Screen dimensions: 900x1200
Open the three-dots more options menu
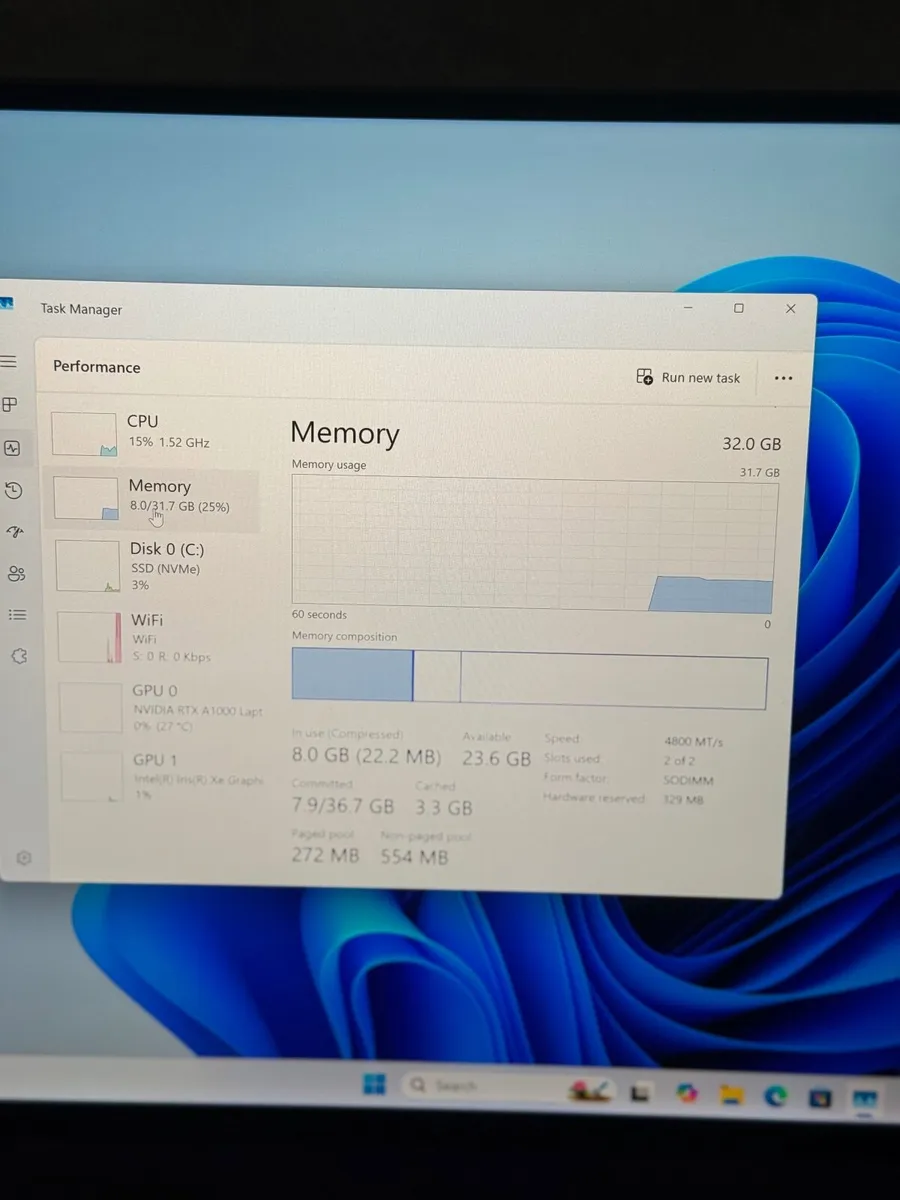(x=783, y=378)
